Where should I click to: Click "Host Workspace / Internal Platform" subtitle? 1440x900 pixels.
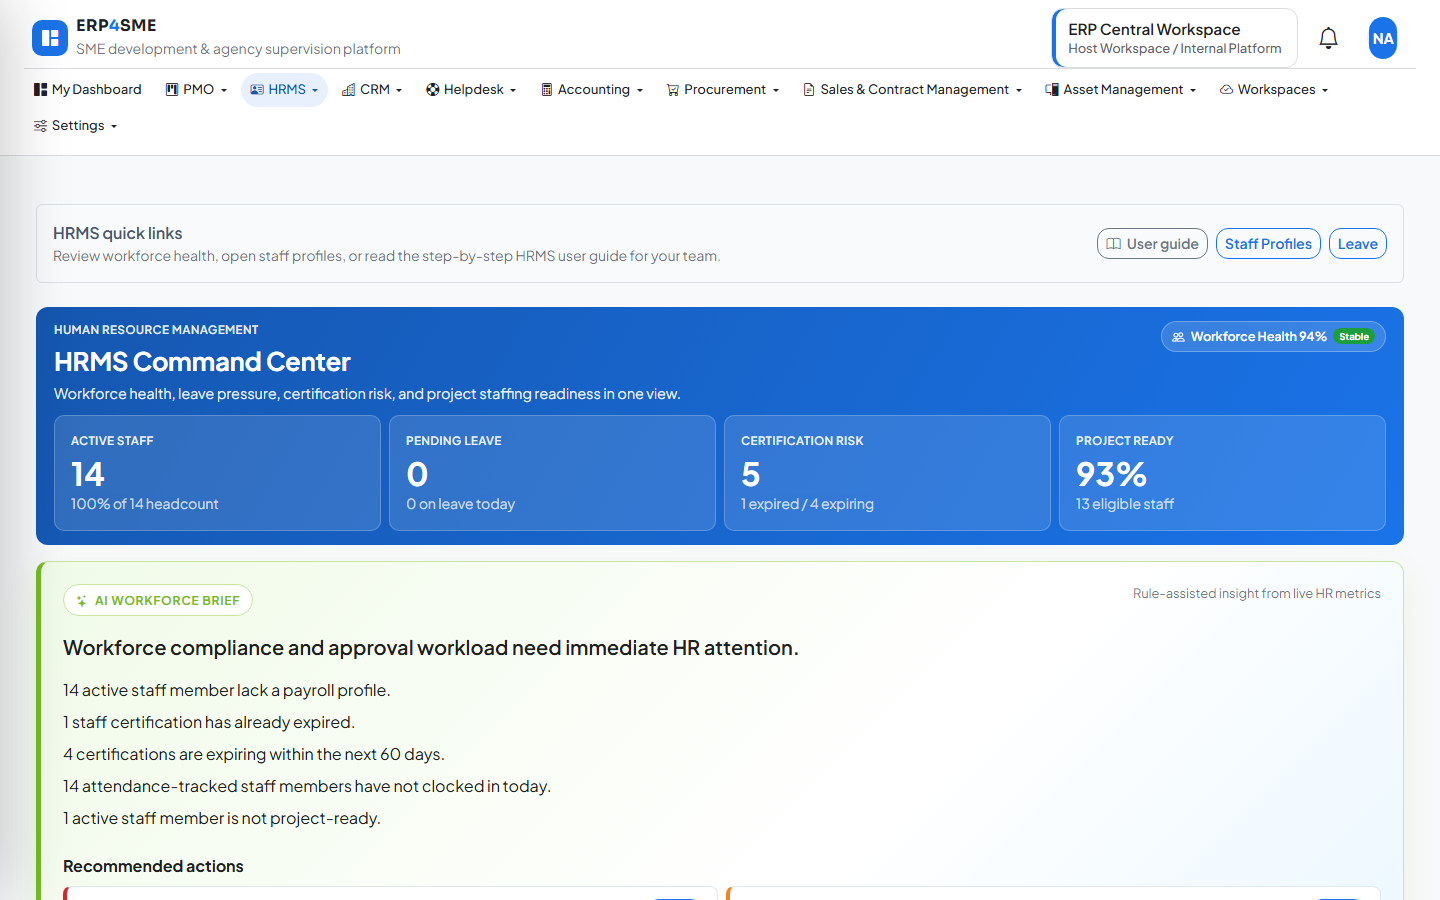pos(1174,48)
